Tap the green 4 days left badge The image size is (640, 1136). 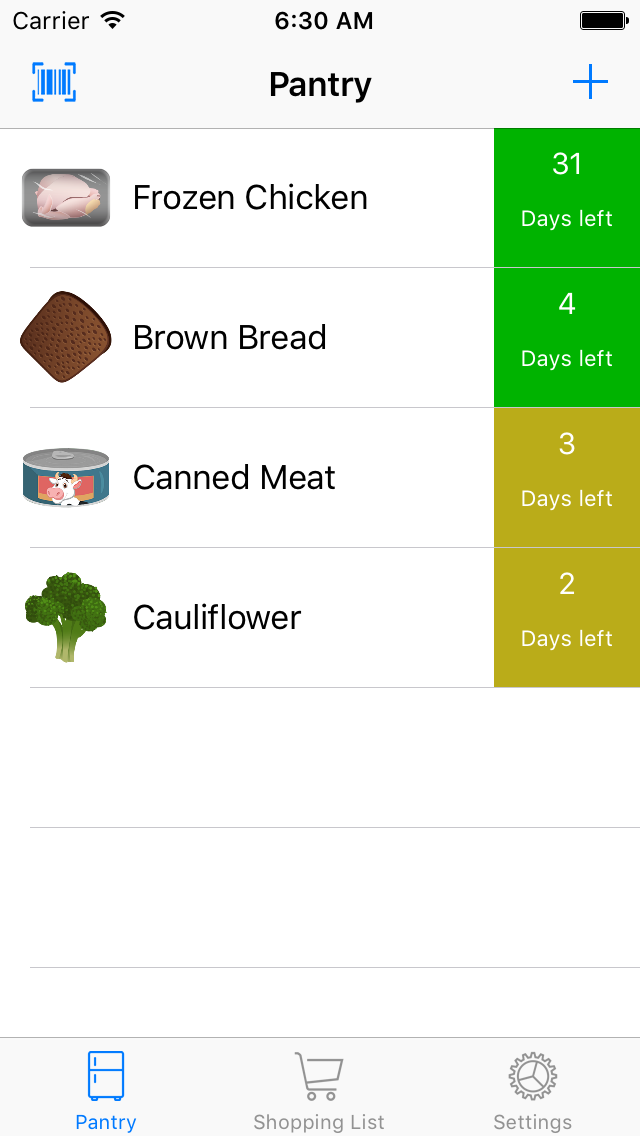click(x=567, y=338)
